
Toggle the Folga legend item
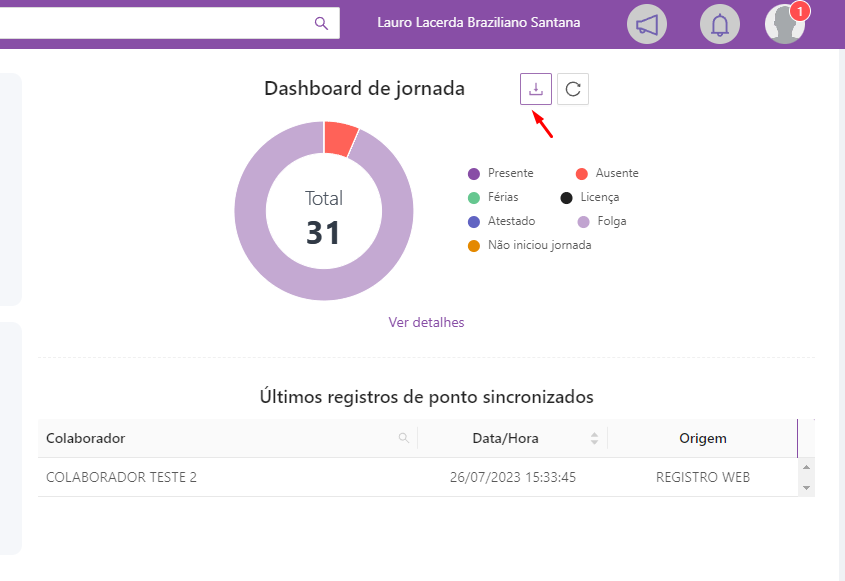[610, 221]
